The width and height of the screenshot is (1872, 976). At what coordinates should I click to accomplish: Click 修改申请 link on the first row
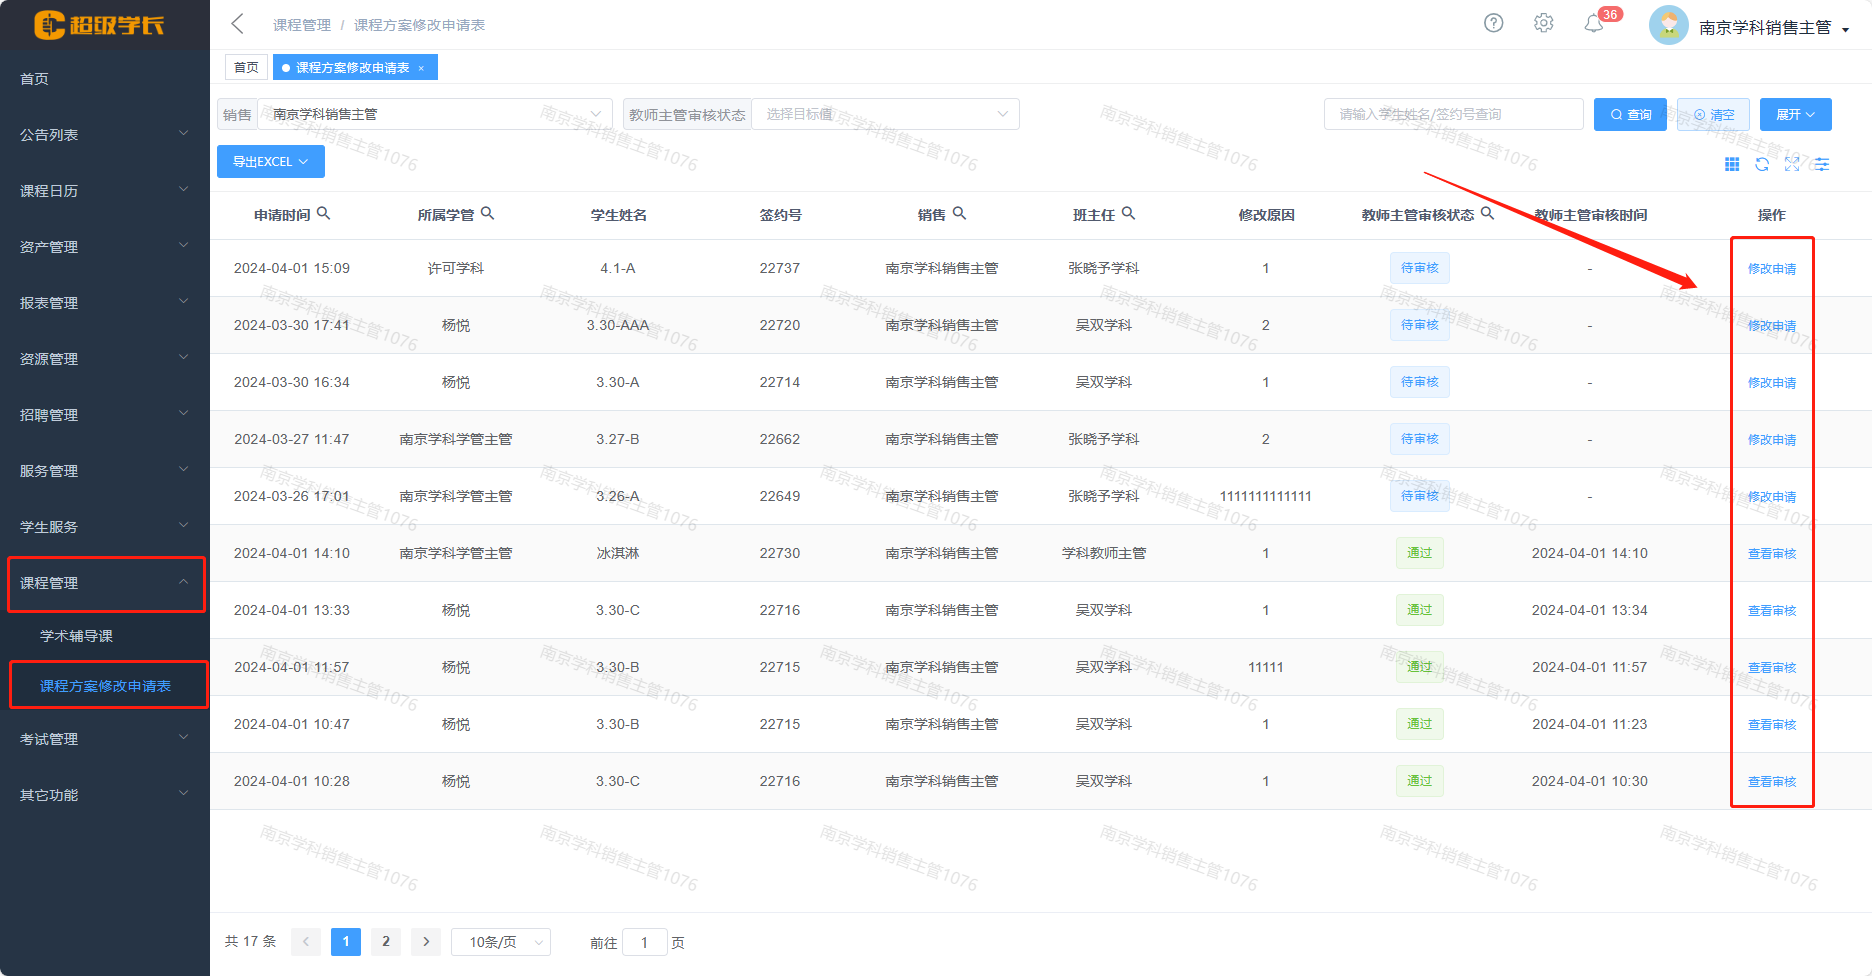[1771, 268]
